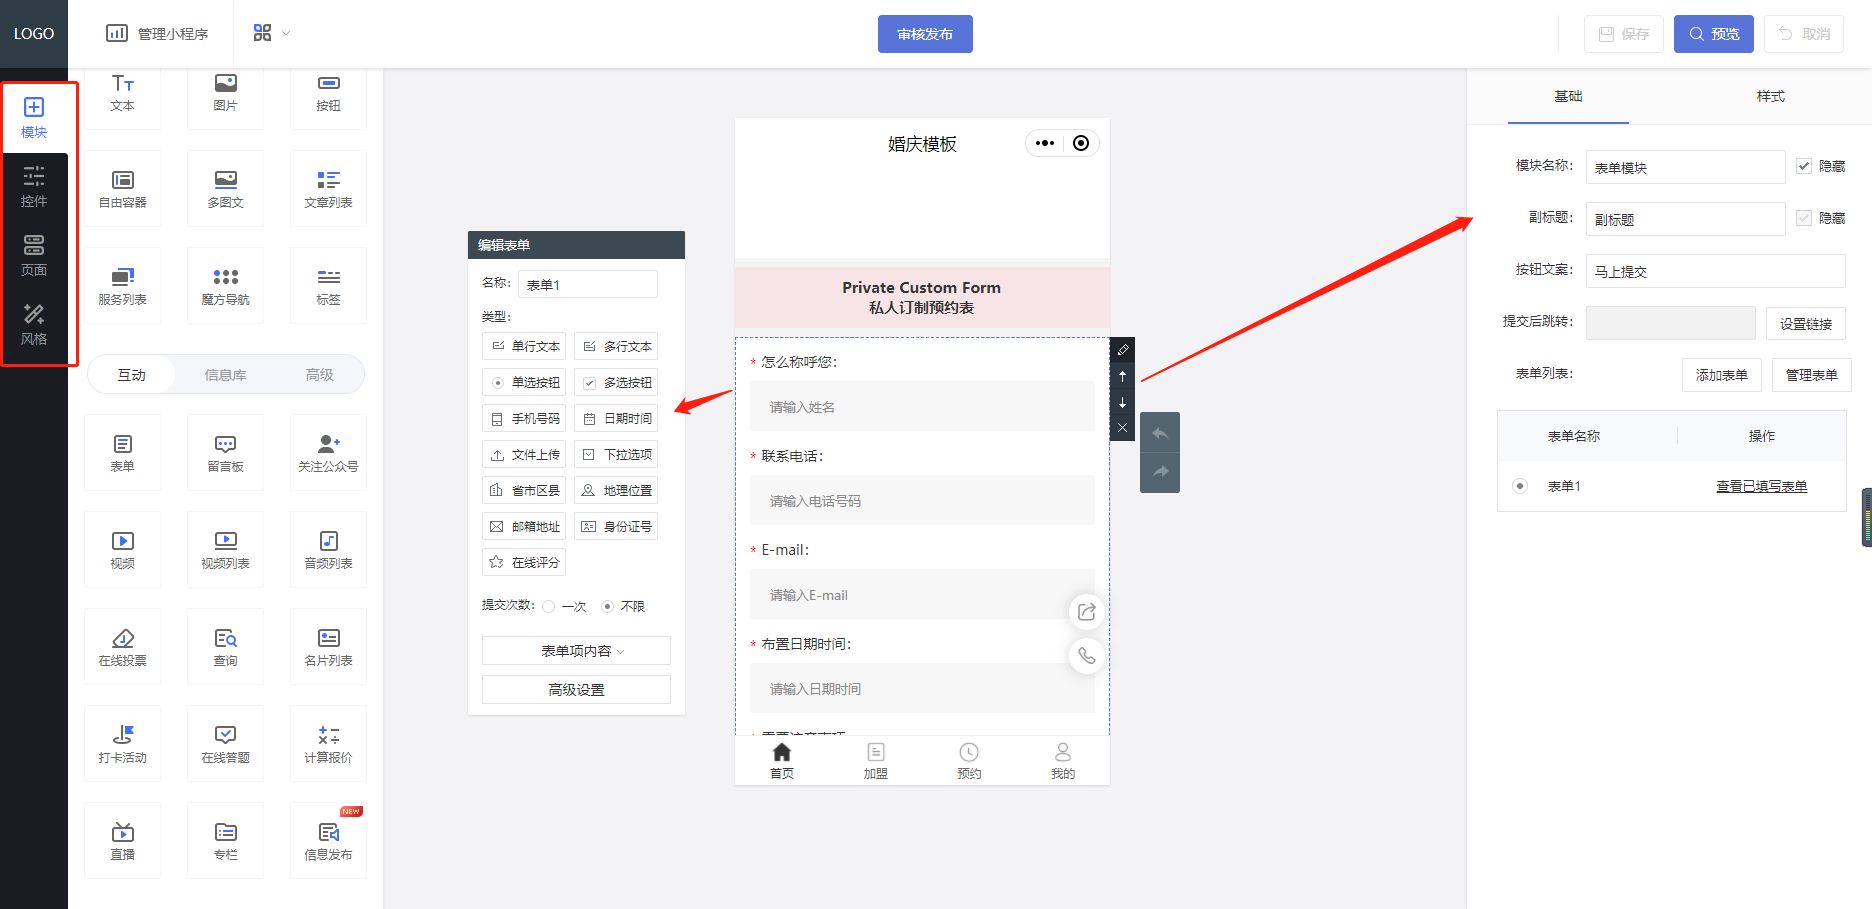Switch to the 基础 tab

1568,96
